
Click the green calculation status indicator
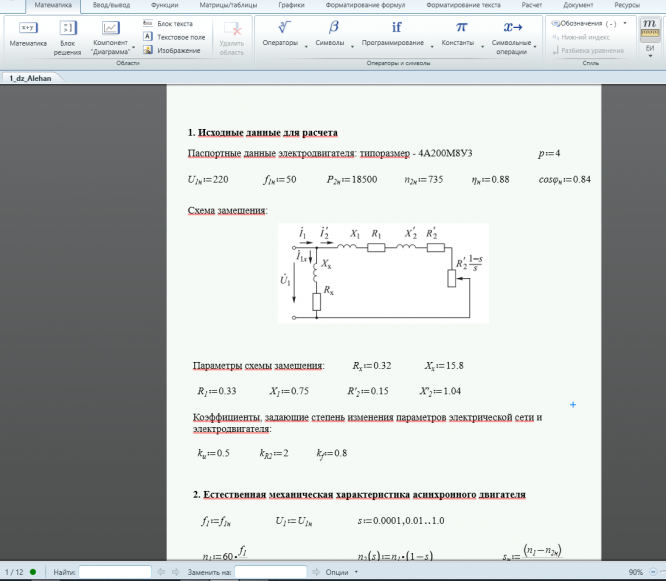(32, 572)
